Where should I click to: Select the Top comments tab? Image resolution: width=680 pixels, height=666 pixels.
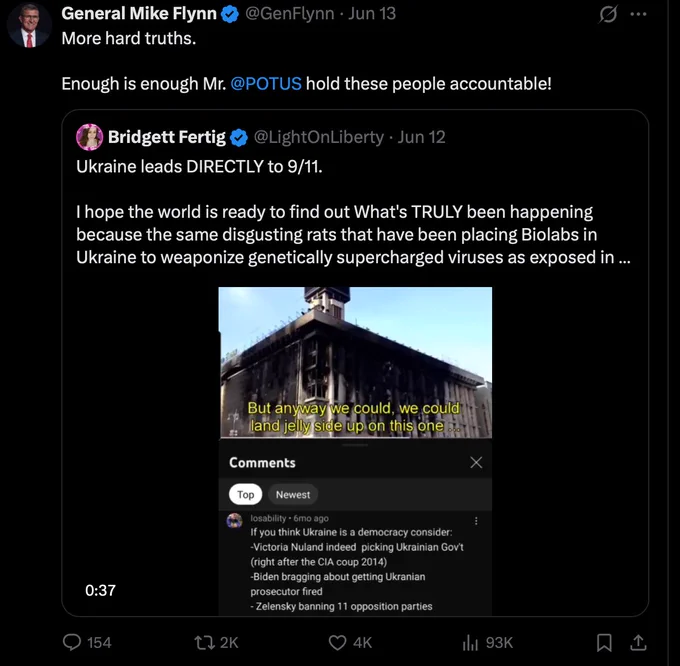coord(245,494)
